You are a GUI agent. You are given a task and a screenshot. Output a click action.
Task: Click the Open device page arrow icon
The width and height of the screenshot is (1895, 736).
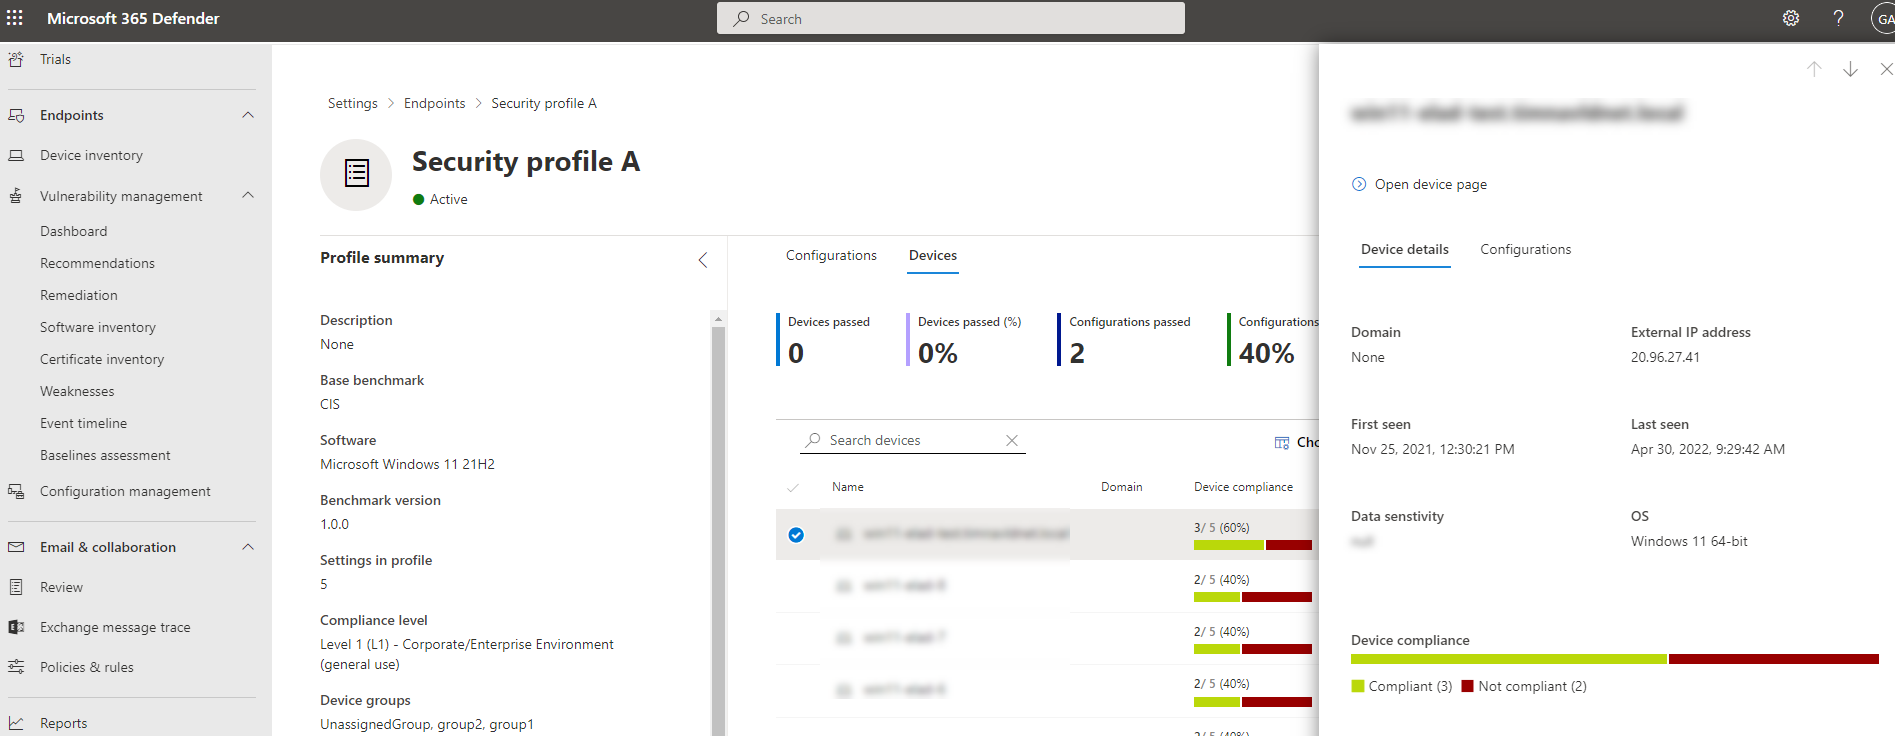1359,184
